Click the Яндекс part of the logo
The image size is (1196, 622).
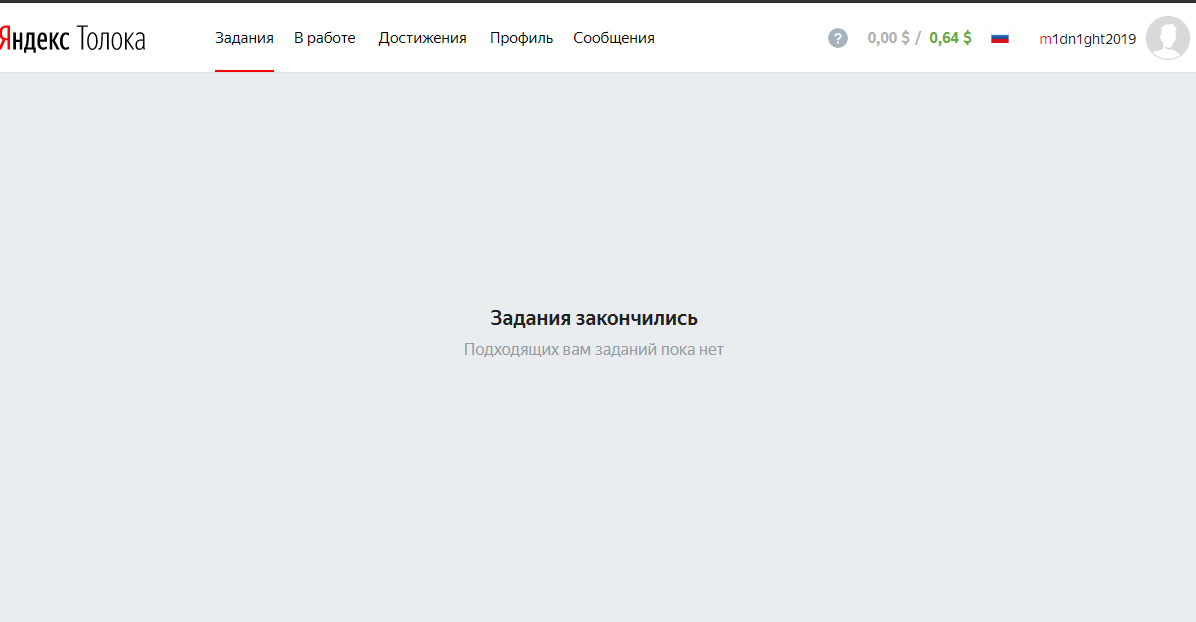point(34,39)
